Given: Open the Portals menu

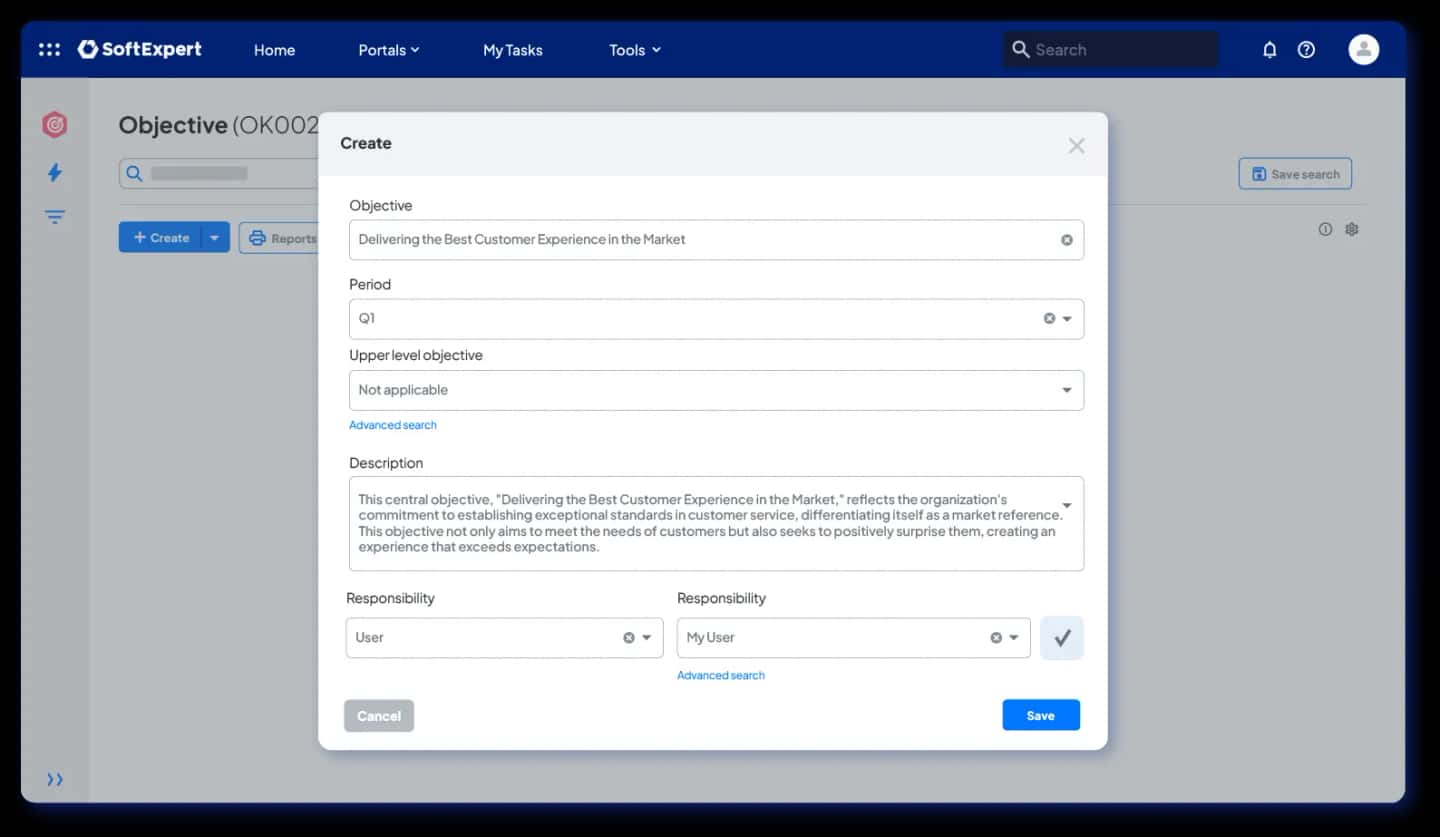Looking at the screenshot, I should click(x=389, y=50).
